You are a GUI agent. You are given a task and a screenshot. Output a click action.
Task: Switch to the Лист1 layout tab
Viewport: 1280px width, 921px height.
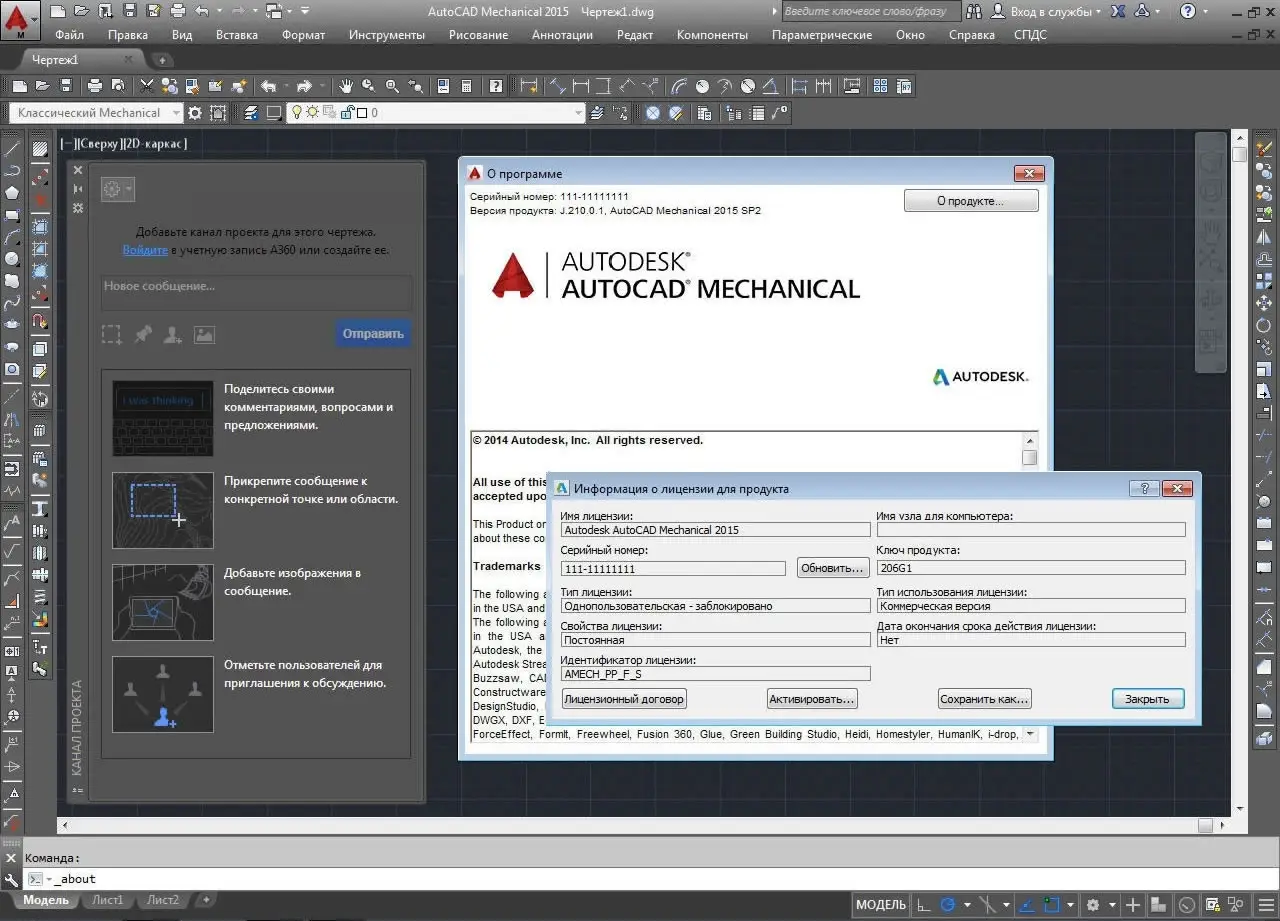(x=107, y=900)
